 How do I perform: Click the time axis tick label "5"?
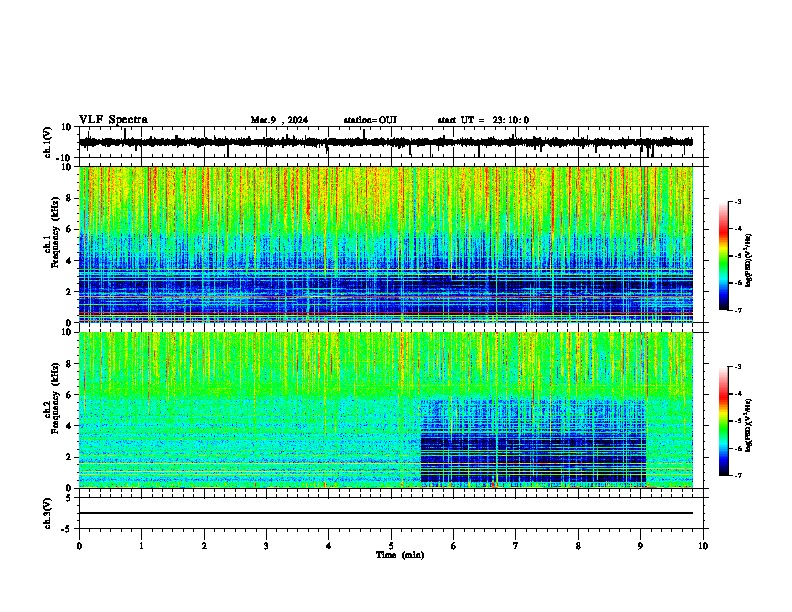391,546
